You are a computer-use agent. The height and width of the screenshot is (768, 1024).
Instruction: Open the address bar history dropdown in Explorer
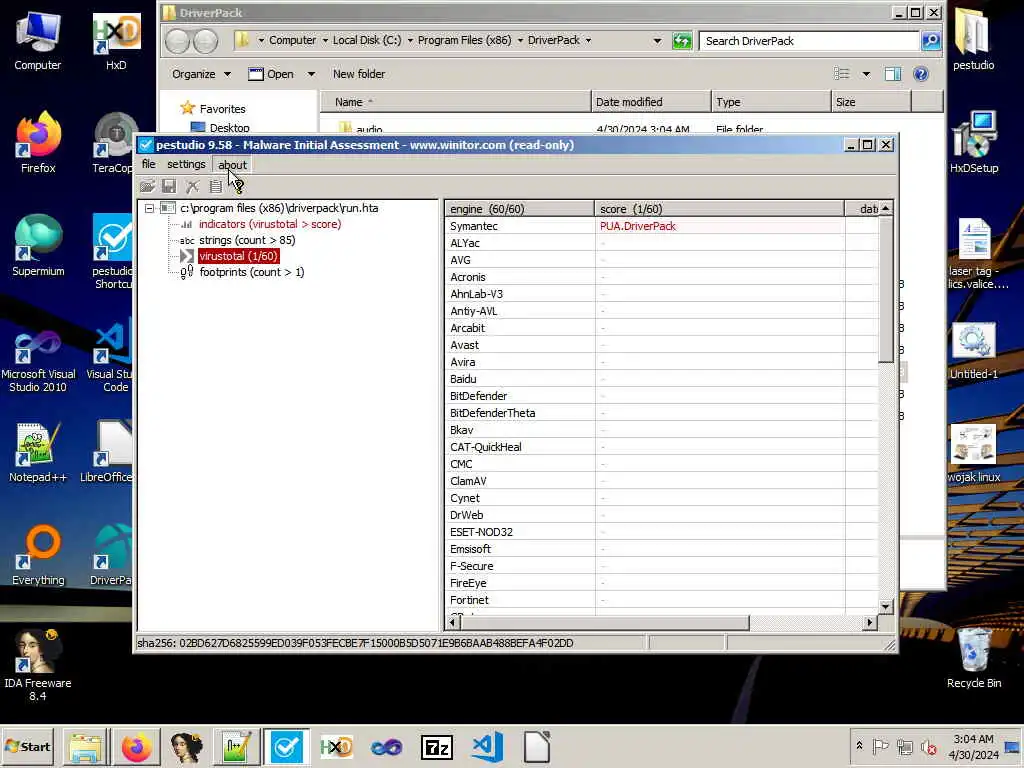coord(657,40)
